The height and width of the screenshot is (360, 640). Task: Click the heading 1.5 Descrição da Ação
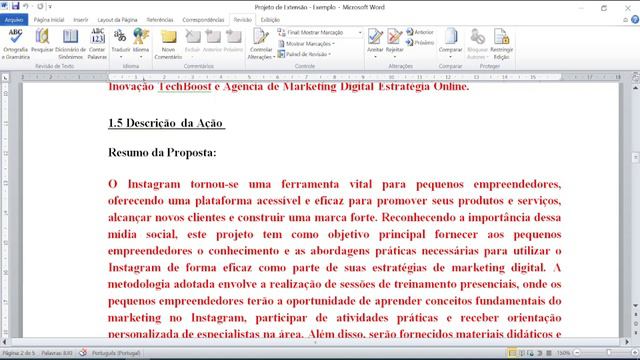pyautogui.click(x=167, y=123)
